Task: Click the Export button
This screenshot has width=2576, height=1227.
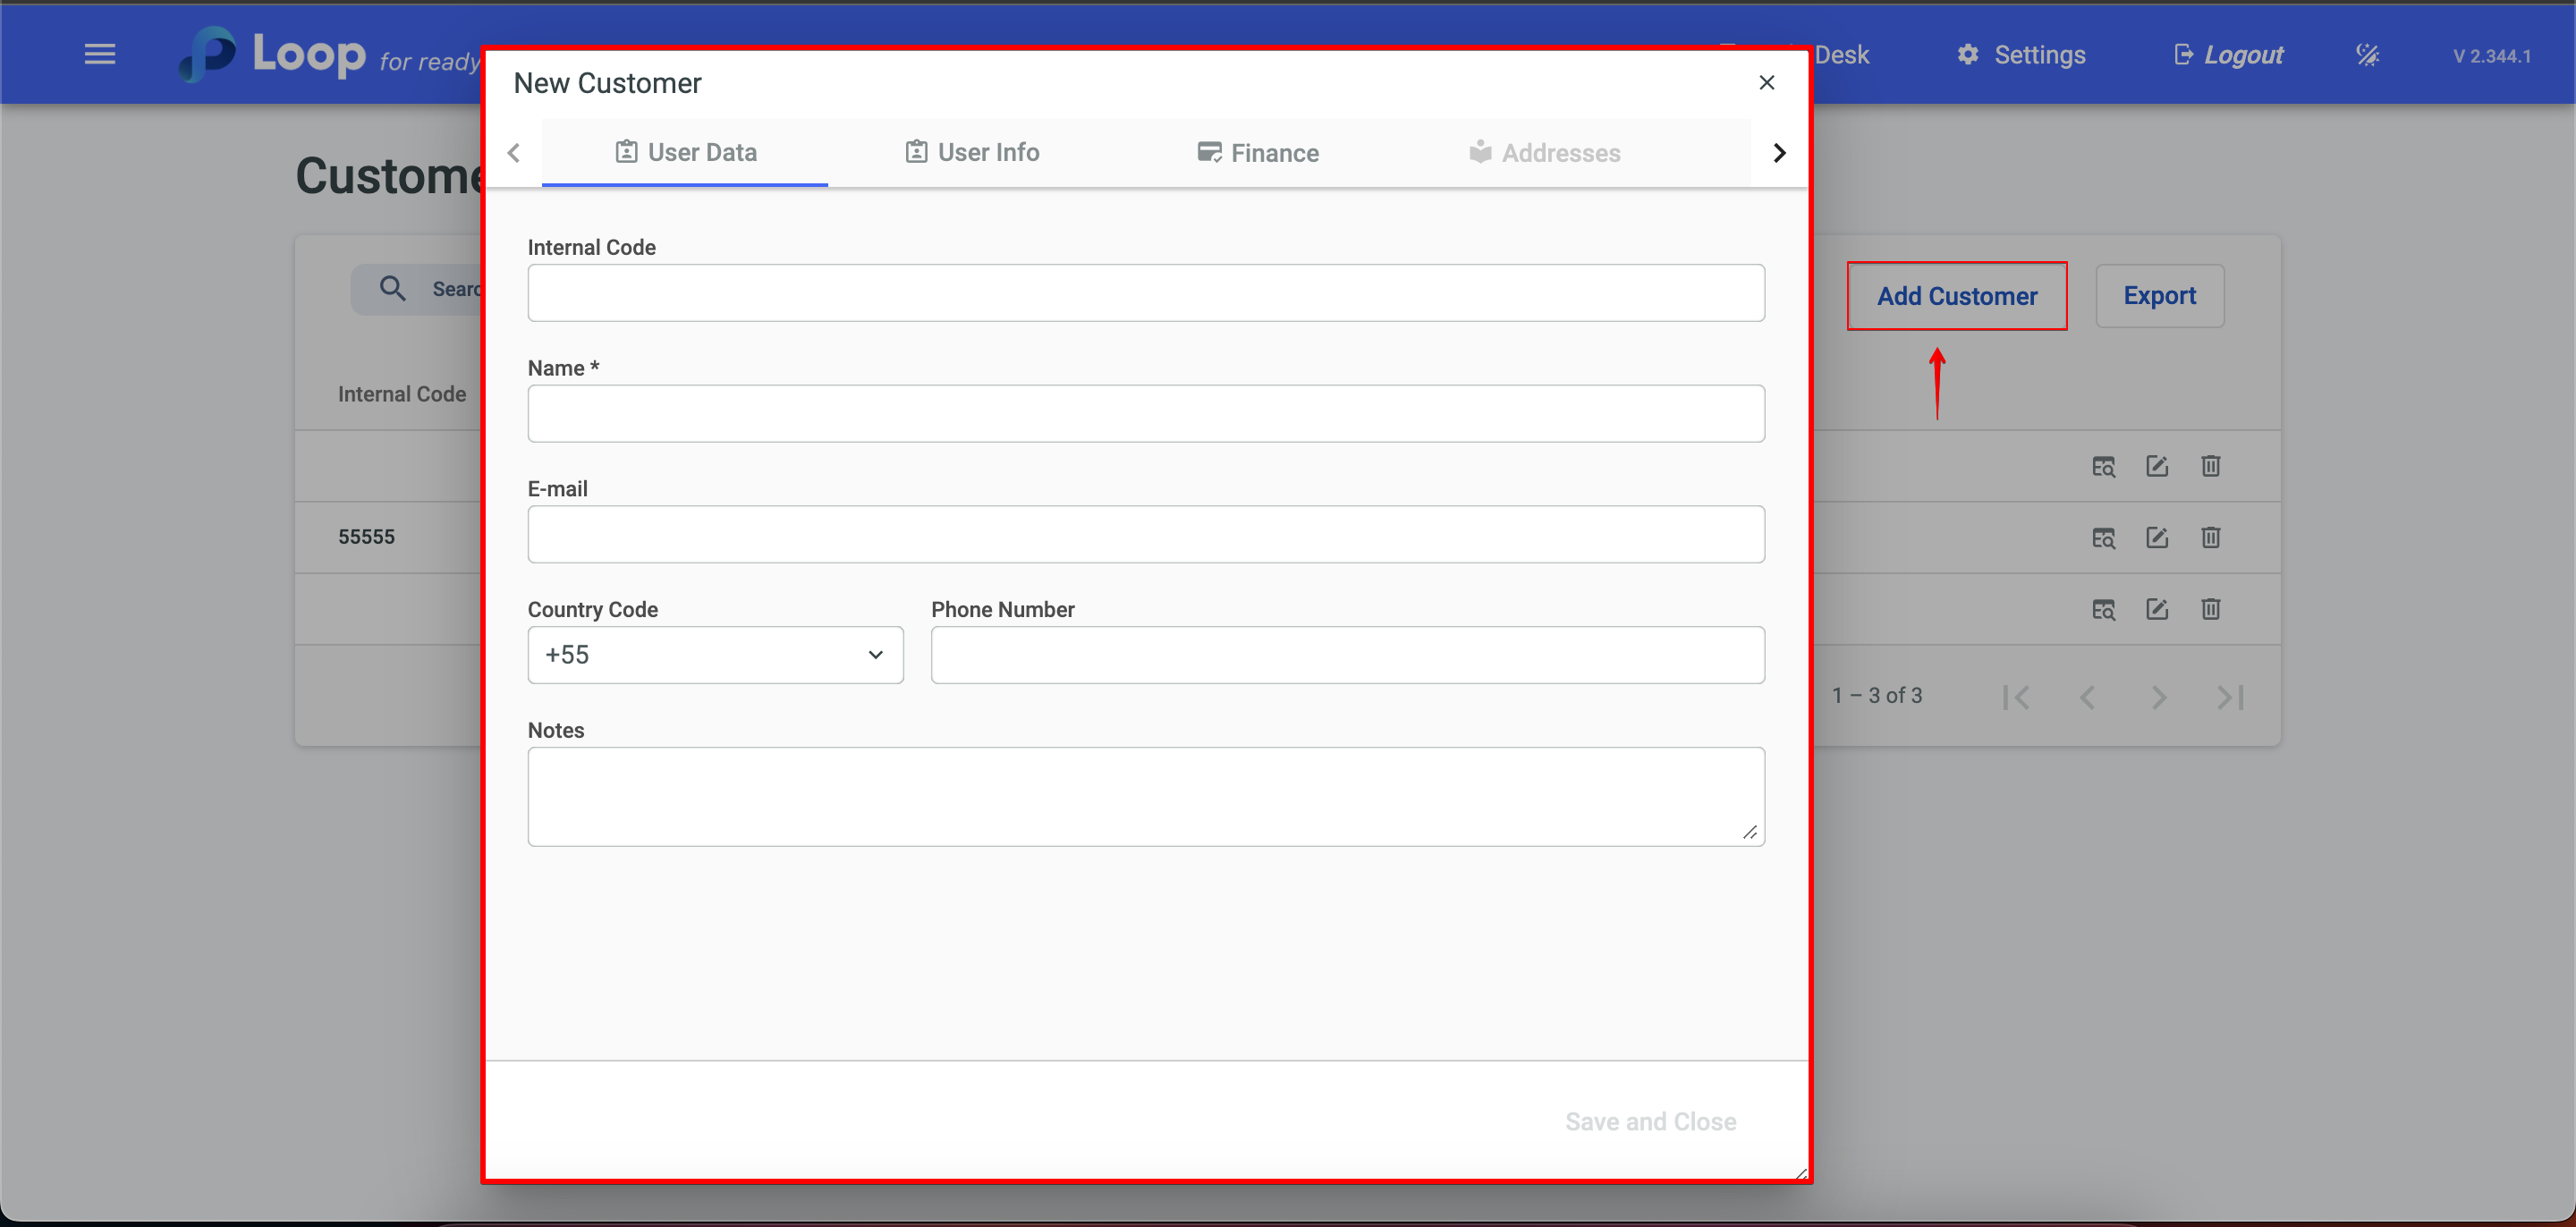Action: pos(2159,296)
